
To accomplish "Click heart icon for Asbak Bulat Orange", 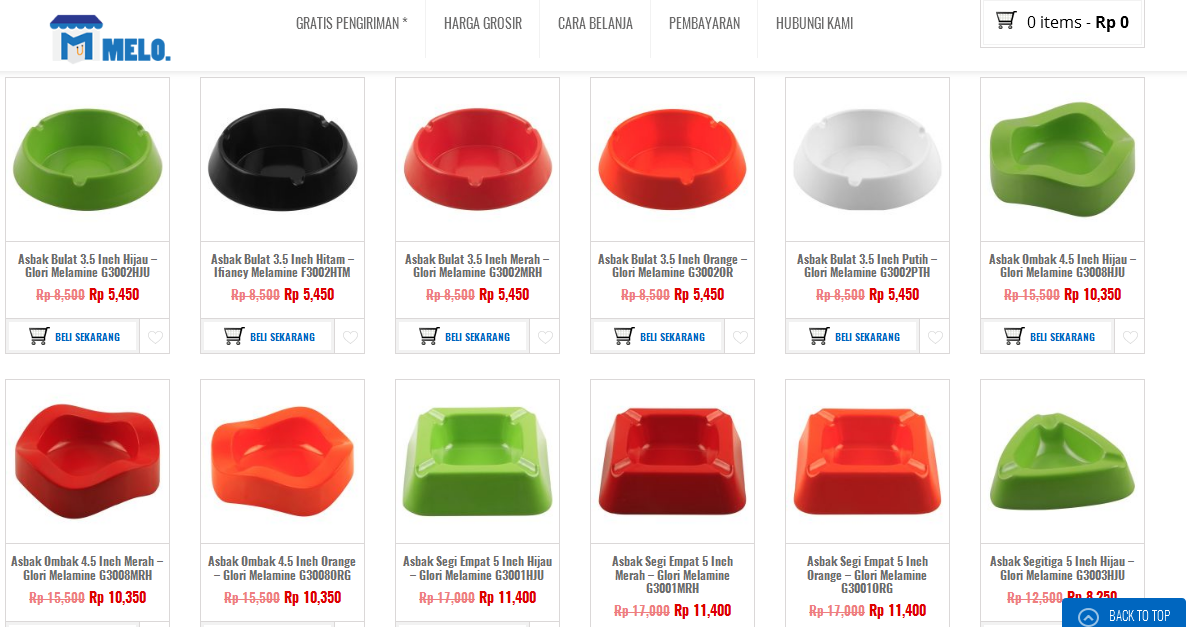I will [x=740, y=337].
